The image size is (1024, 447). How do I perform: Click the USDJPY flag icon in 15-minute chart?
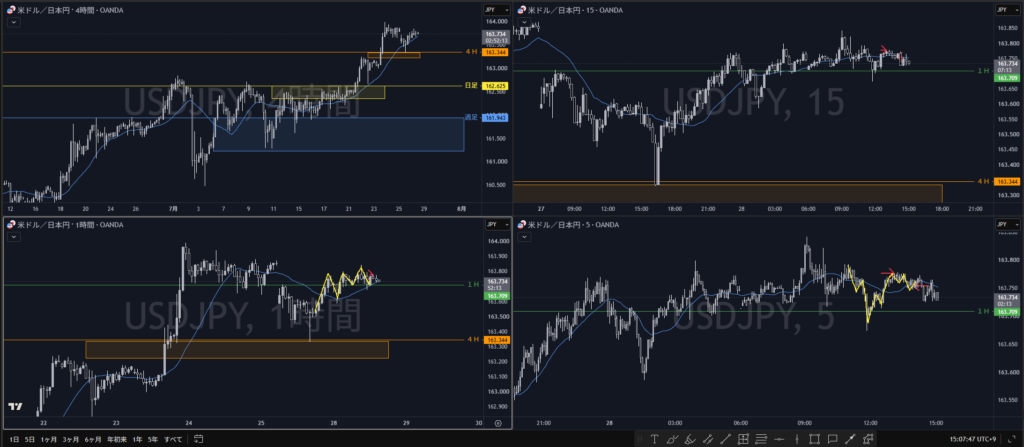pos(522,10)
